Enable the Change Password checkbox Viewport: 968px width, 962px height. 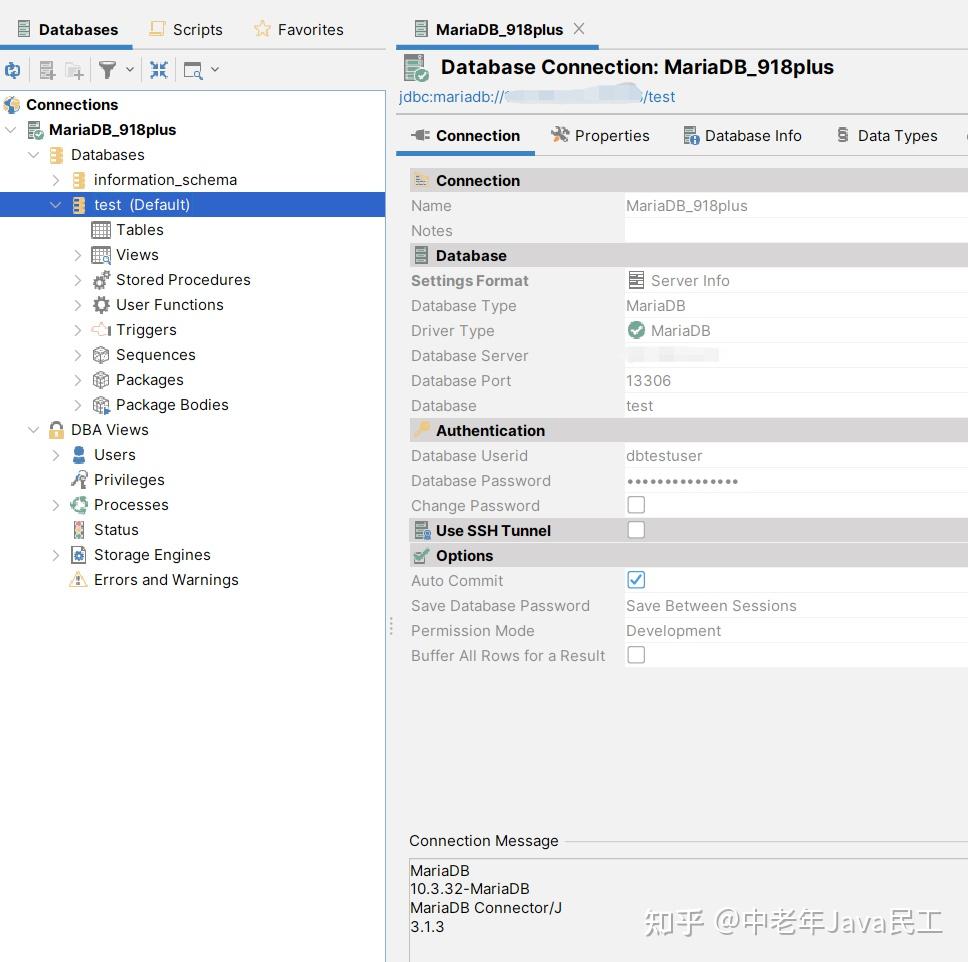click(636, 505)
